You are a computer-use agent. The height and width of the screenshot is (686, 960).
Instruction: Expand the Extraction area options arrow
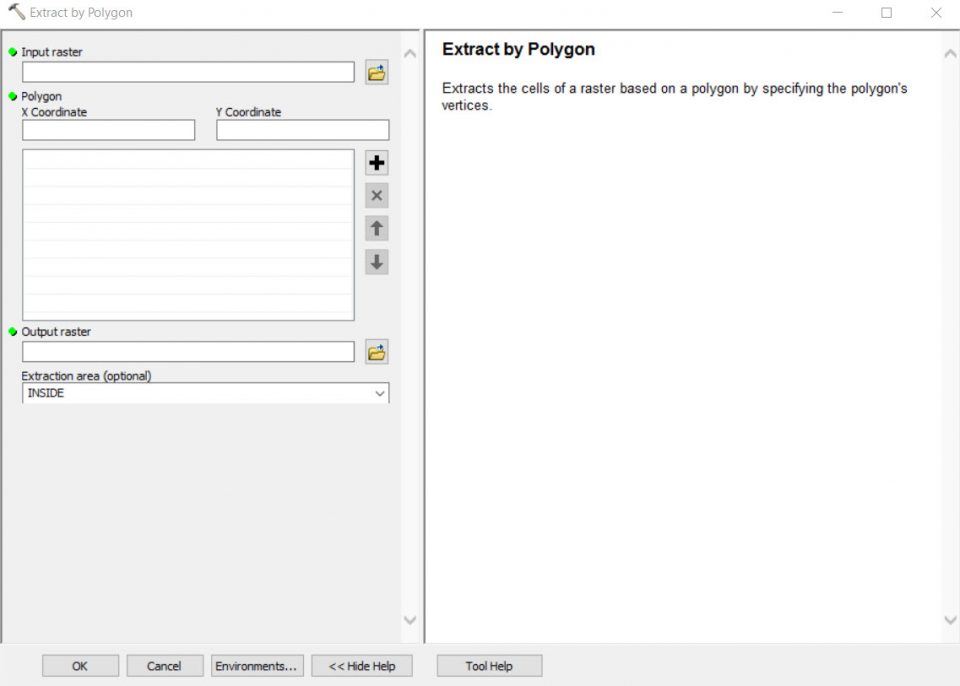tap(380, 393)
